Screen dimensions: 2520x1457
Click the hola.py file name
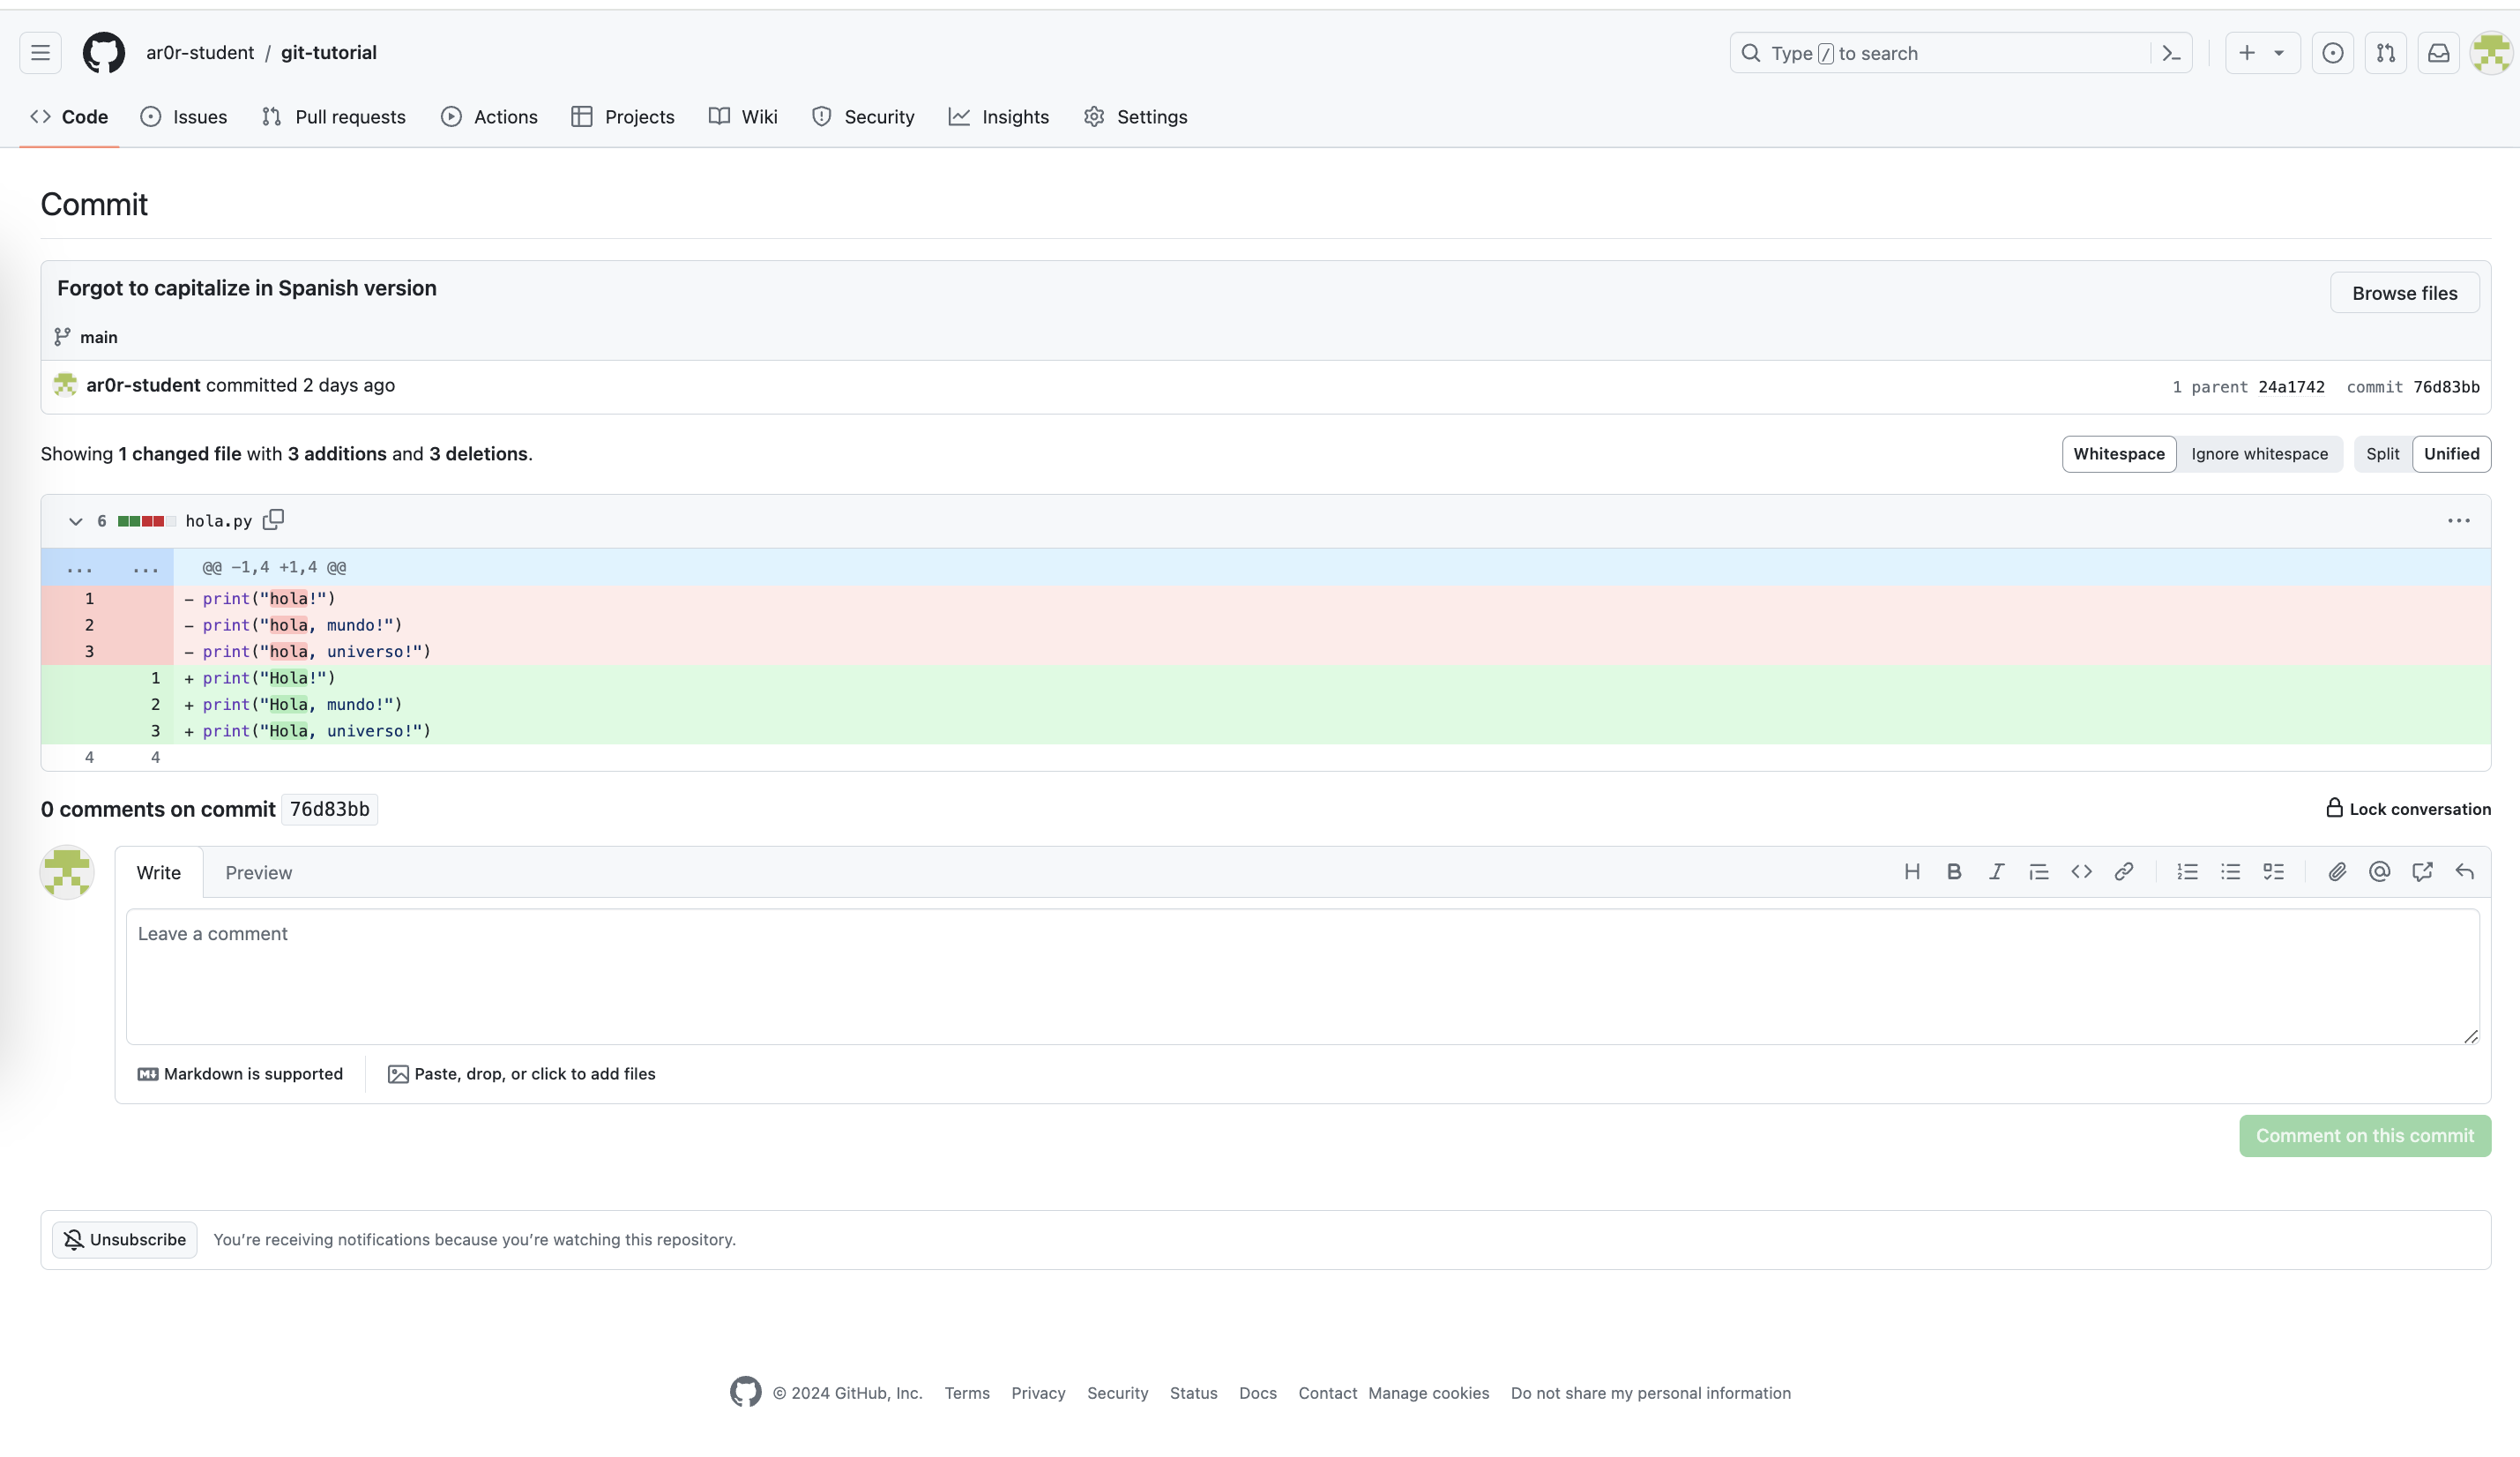pyautogui.click(x=219, y=521)
